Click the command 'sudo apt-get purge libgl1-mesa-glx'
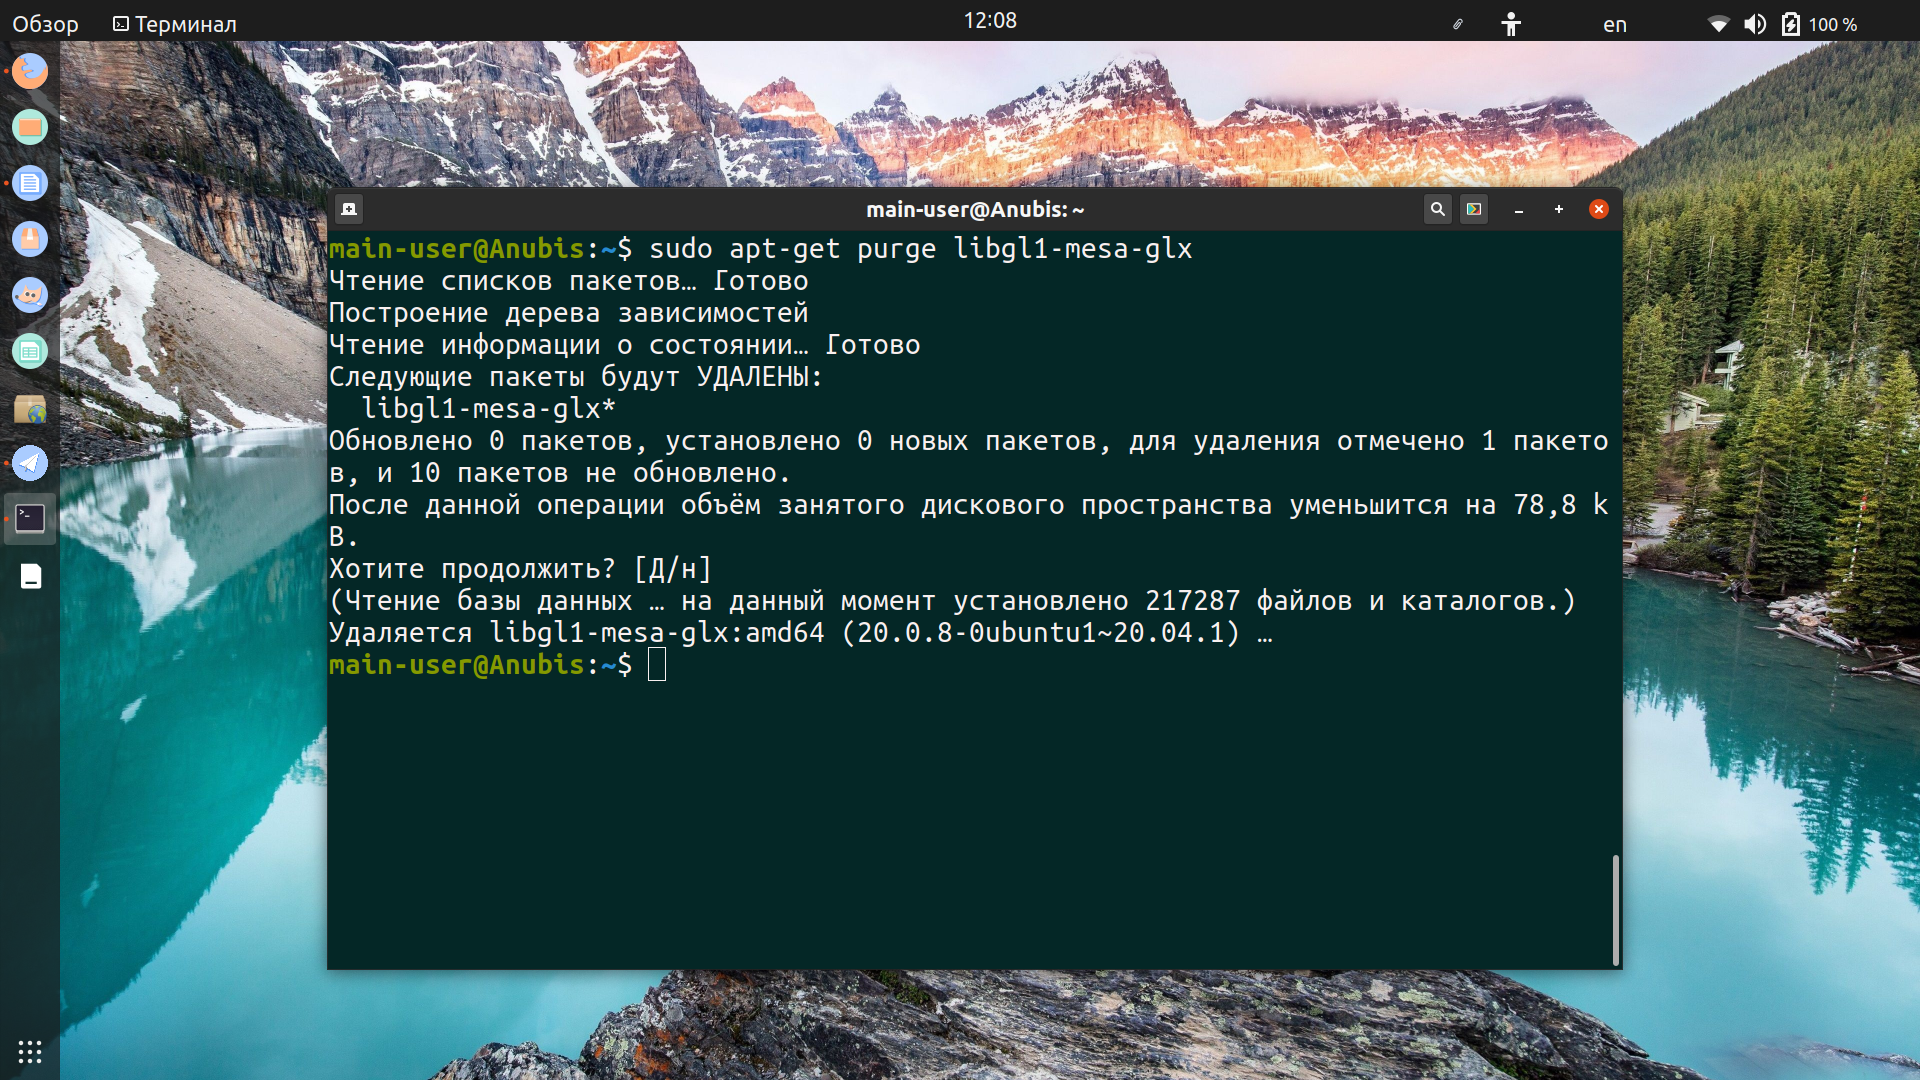 [920, 249]
